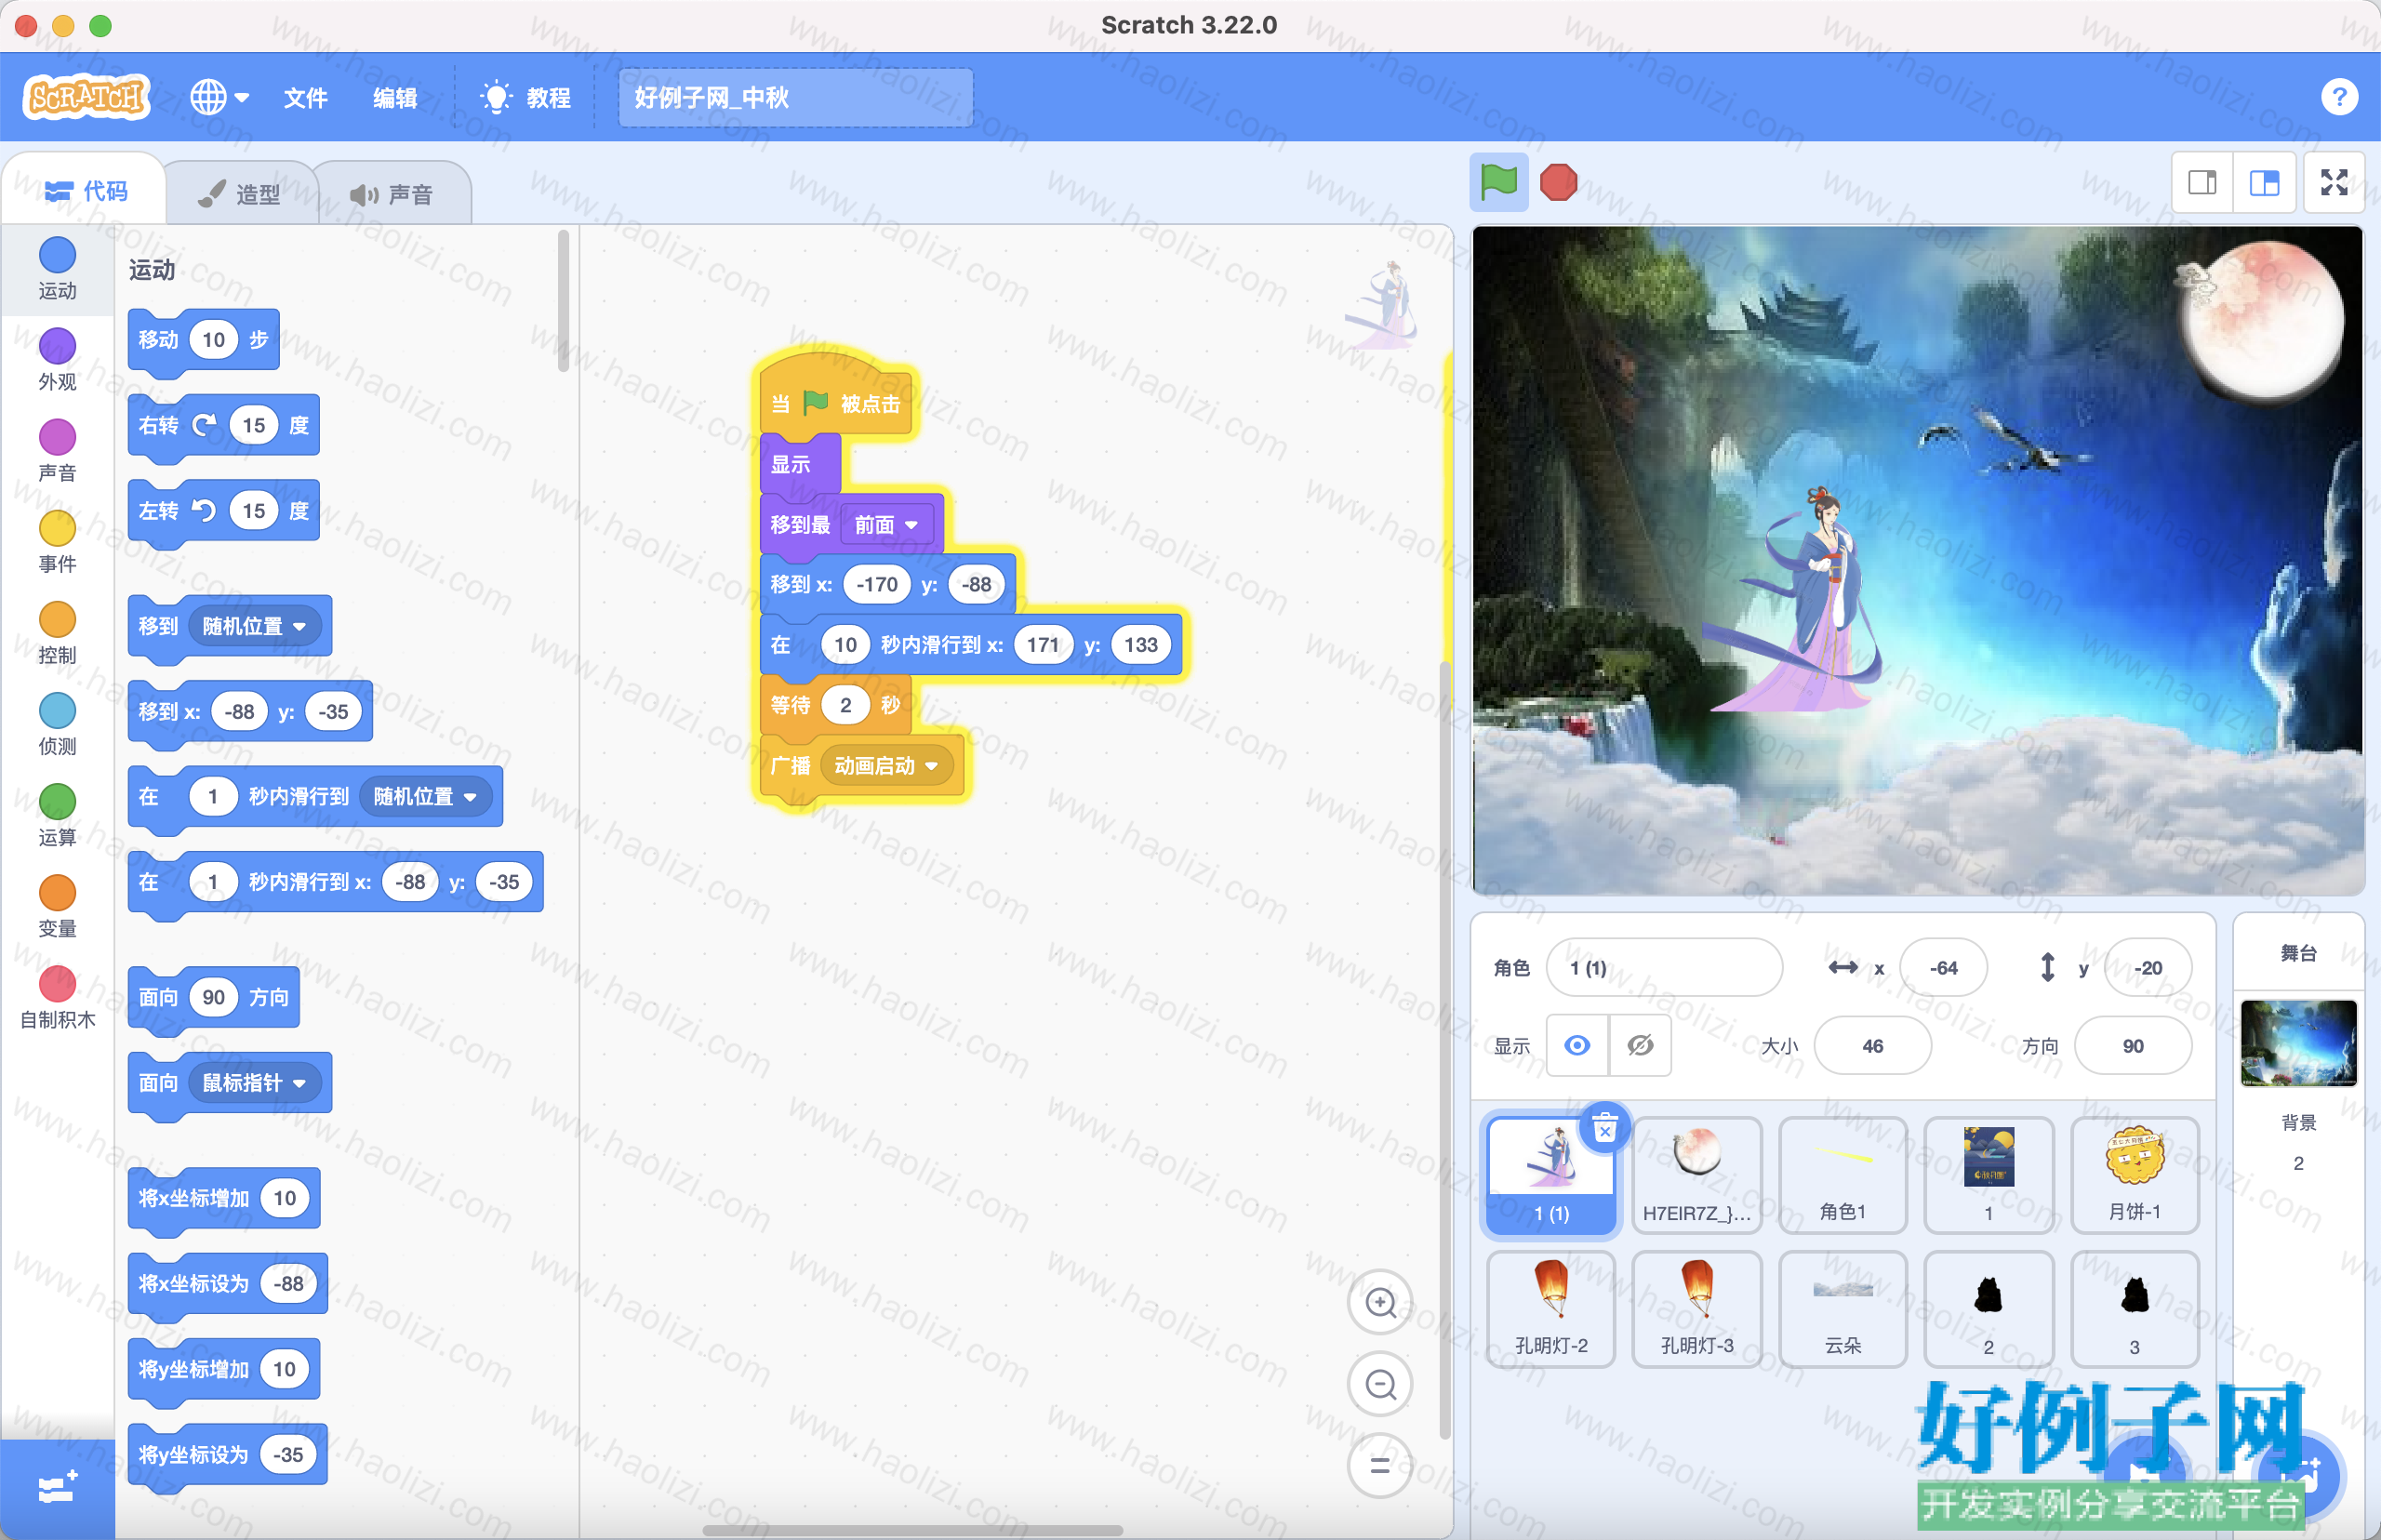This screenshot has height=1540, width=2381.
Task: Select the 侦测 block category
Action: (57, 724)
